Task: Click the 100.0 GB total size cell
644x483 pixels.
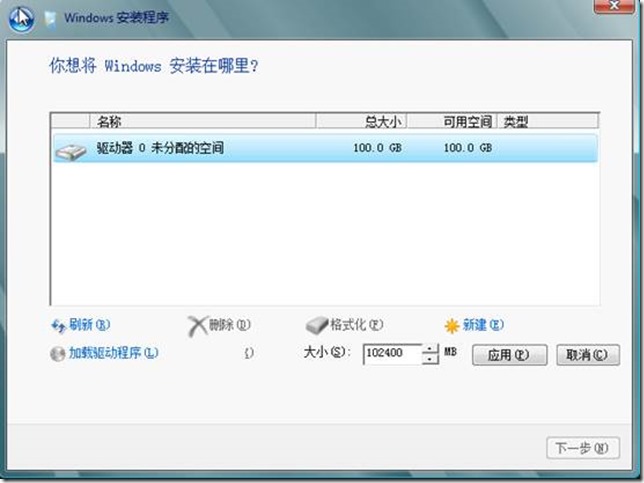Action: (377, 148)
